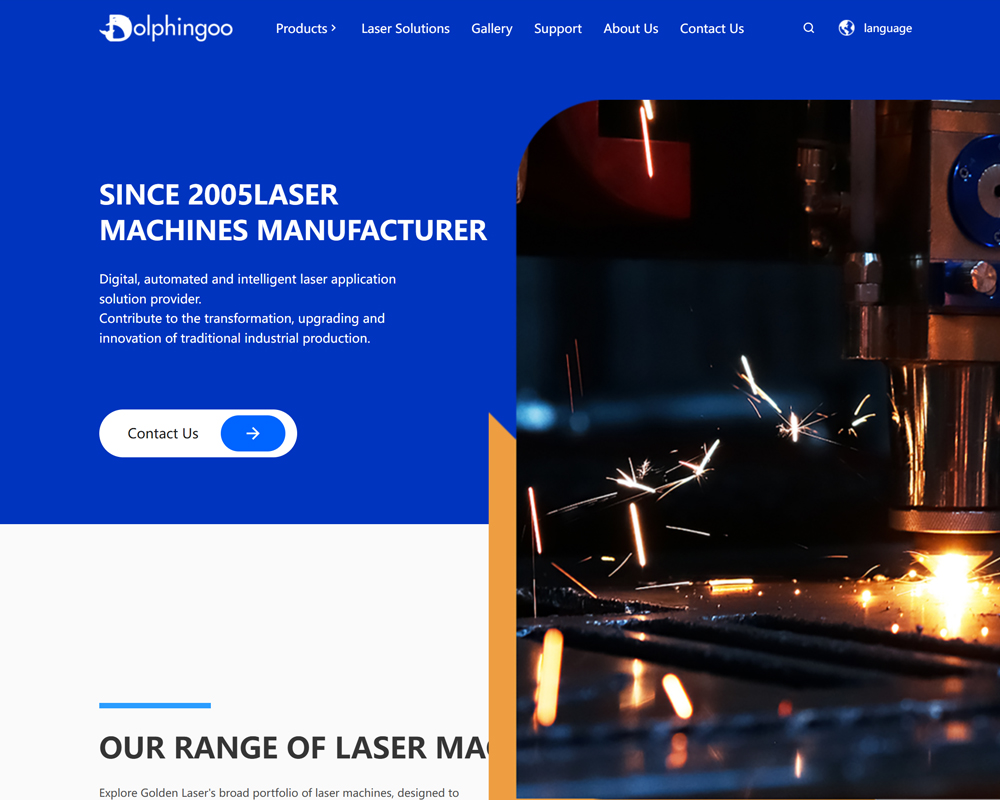Open the Products menu item
The width and height of the screenshot is (1000, 800).
point(301,28)
